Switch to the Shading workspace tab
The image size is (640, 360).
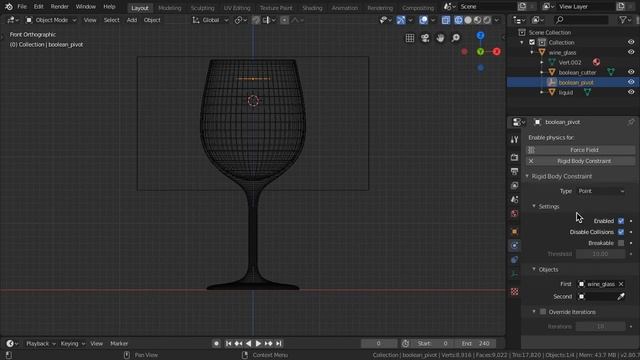tap(312, 8)
